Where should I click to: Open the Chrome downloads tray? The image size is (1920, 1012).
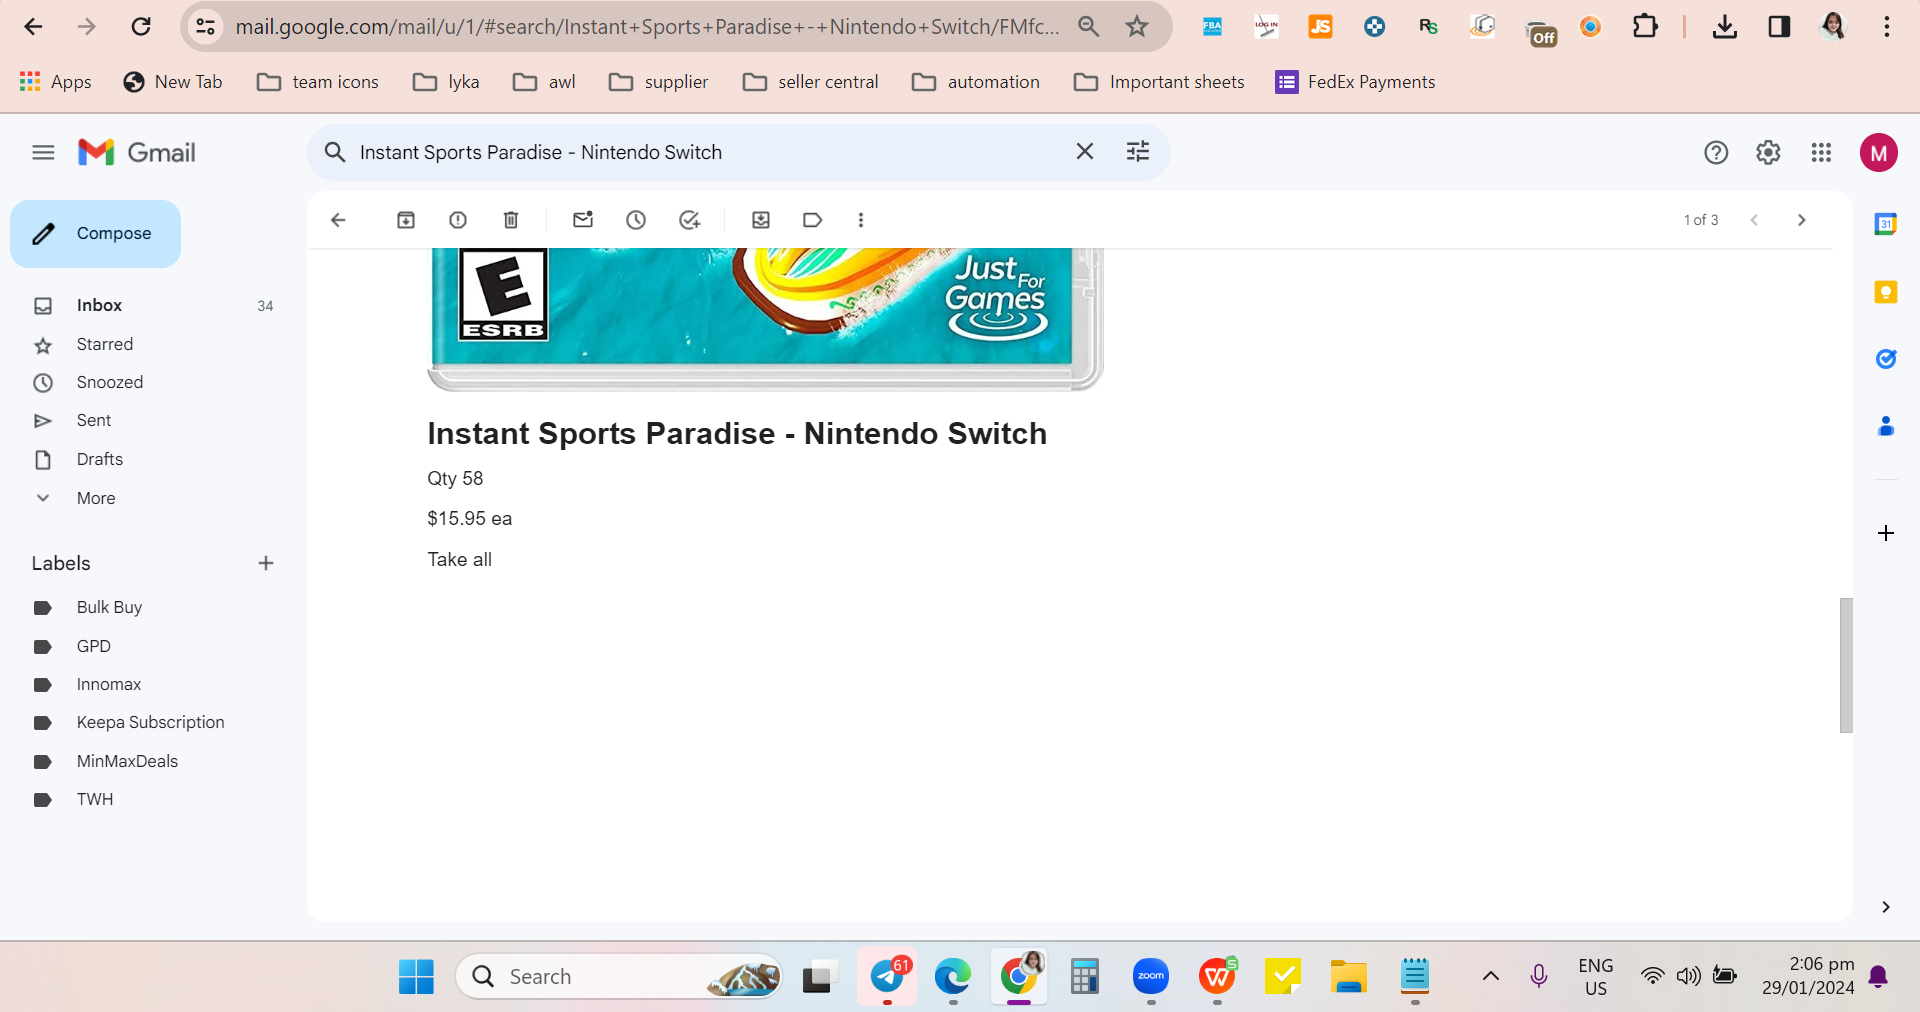pos(1725,27)
